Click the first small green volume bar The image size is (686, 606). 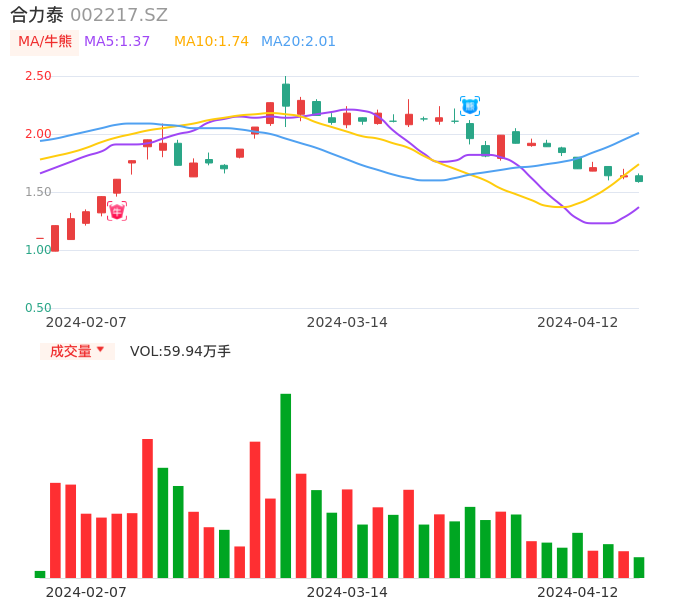[x=40, y=574]
